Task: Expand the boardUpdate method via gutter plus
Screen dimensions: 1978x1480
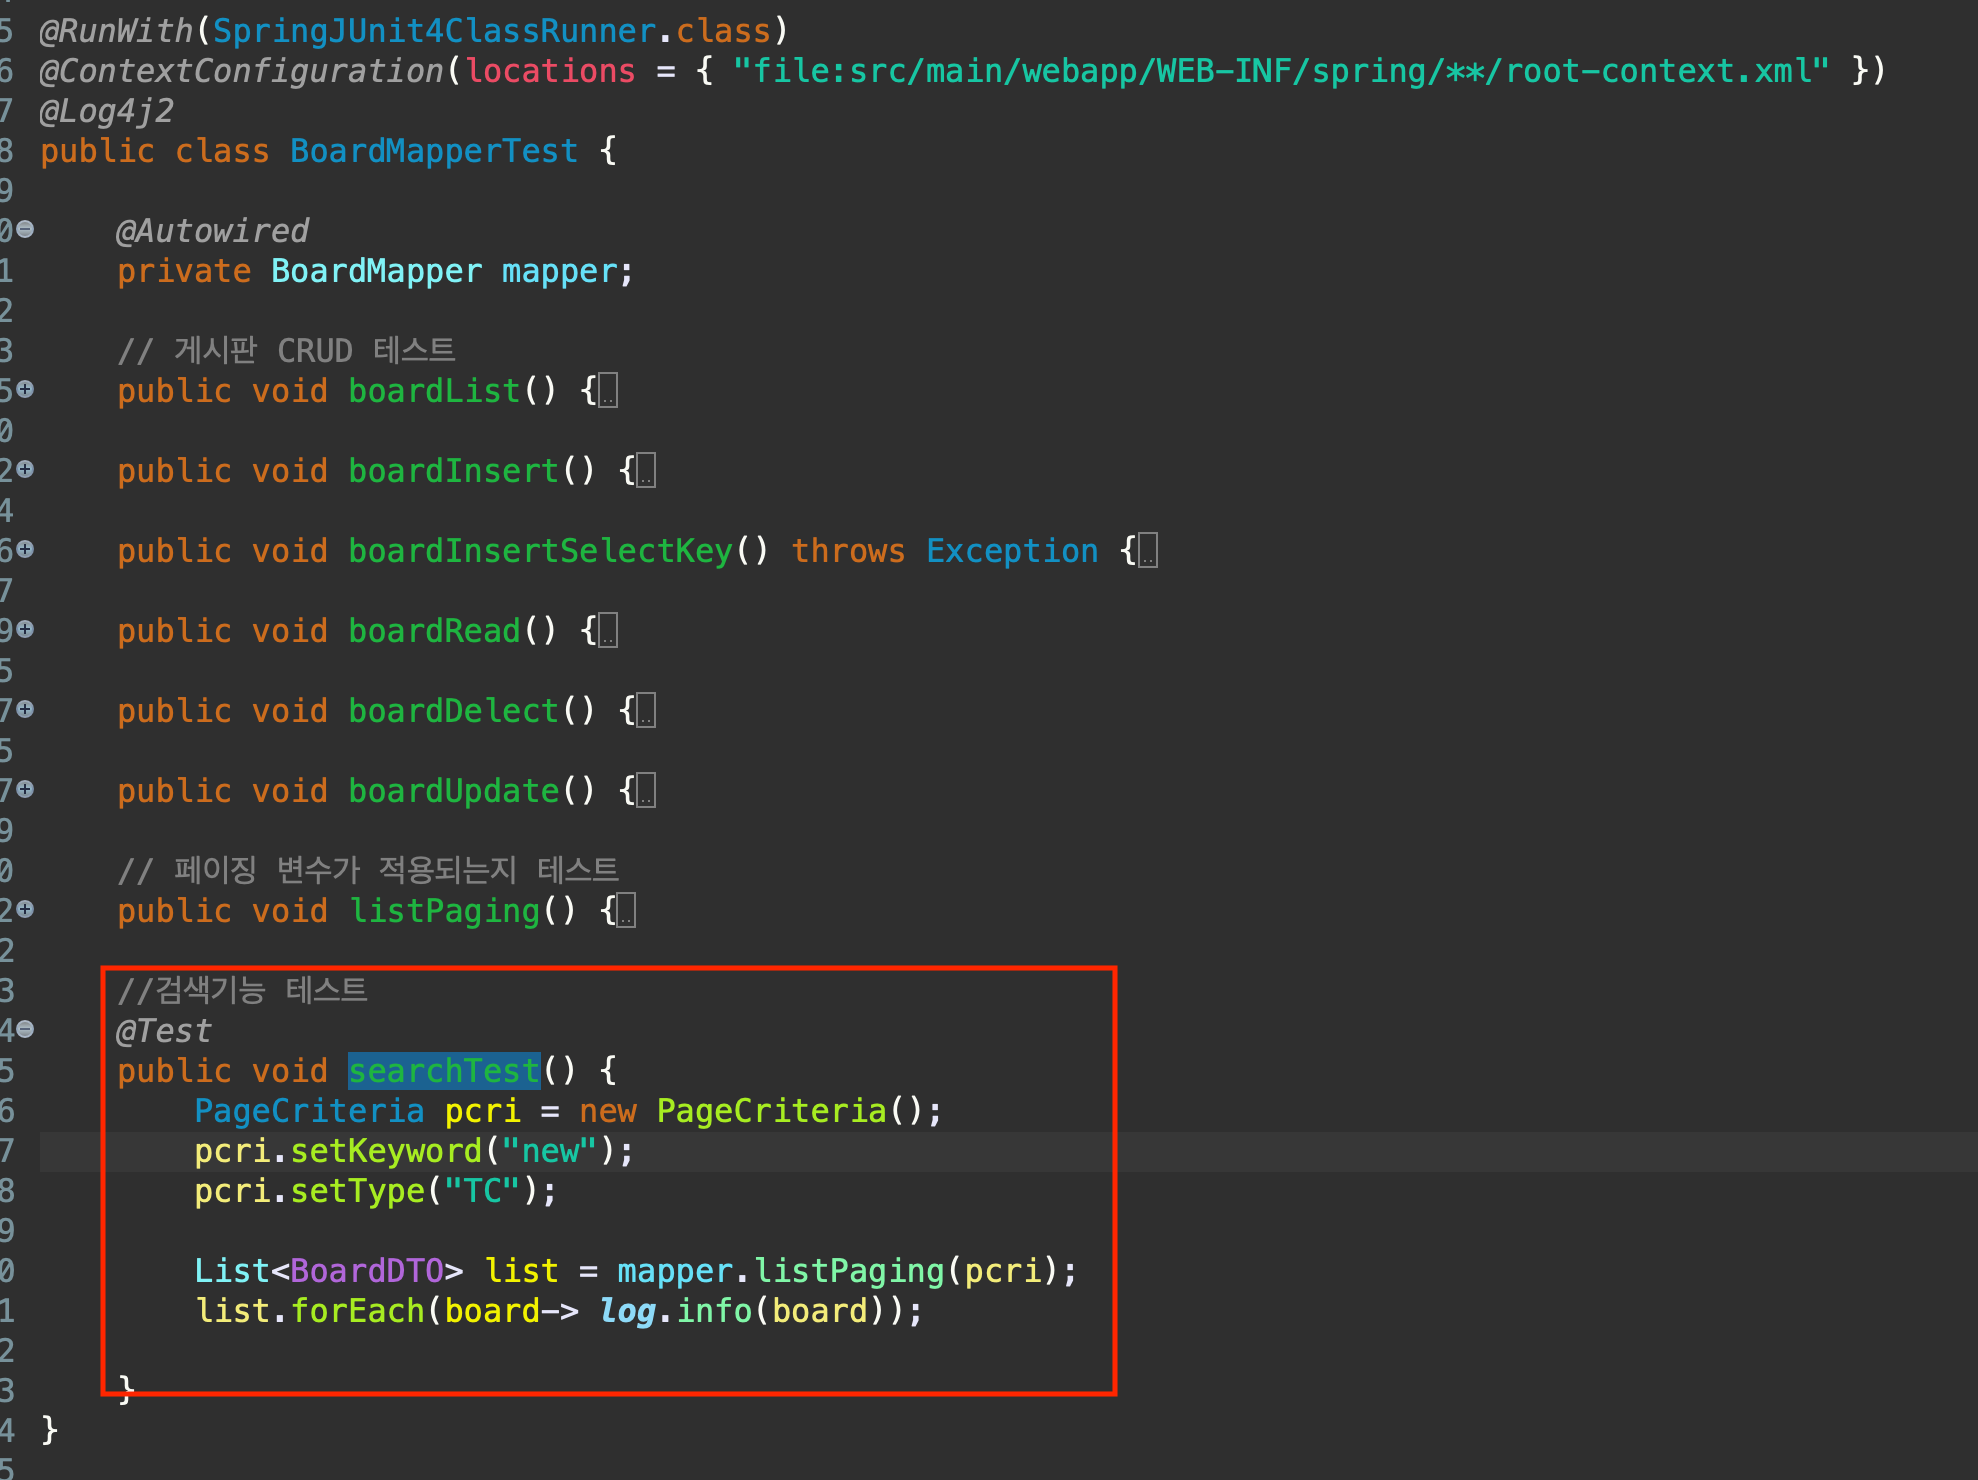Action: [x=25, y=789]
